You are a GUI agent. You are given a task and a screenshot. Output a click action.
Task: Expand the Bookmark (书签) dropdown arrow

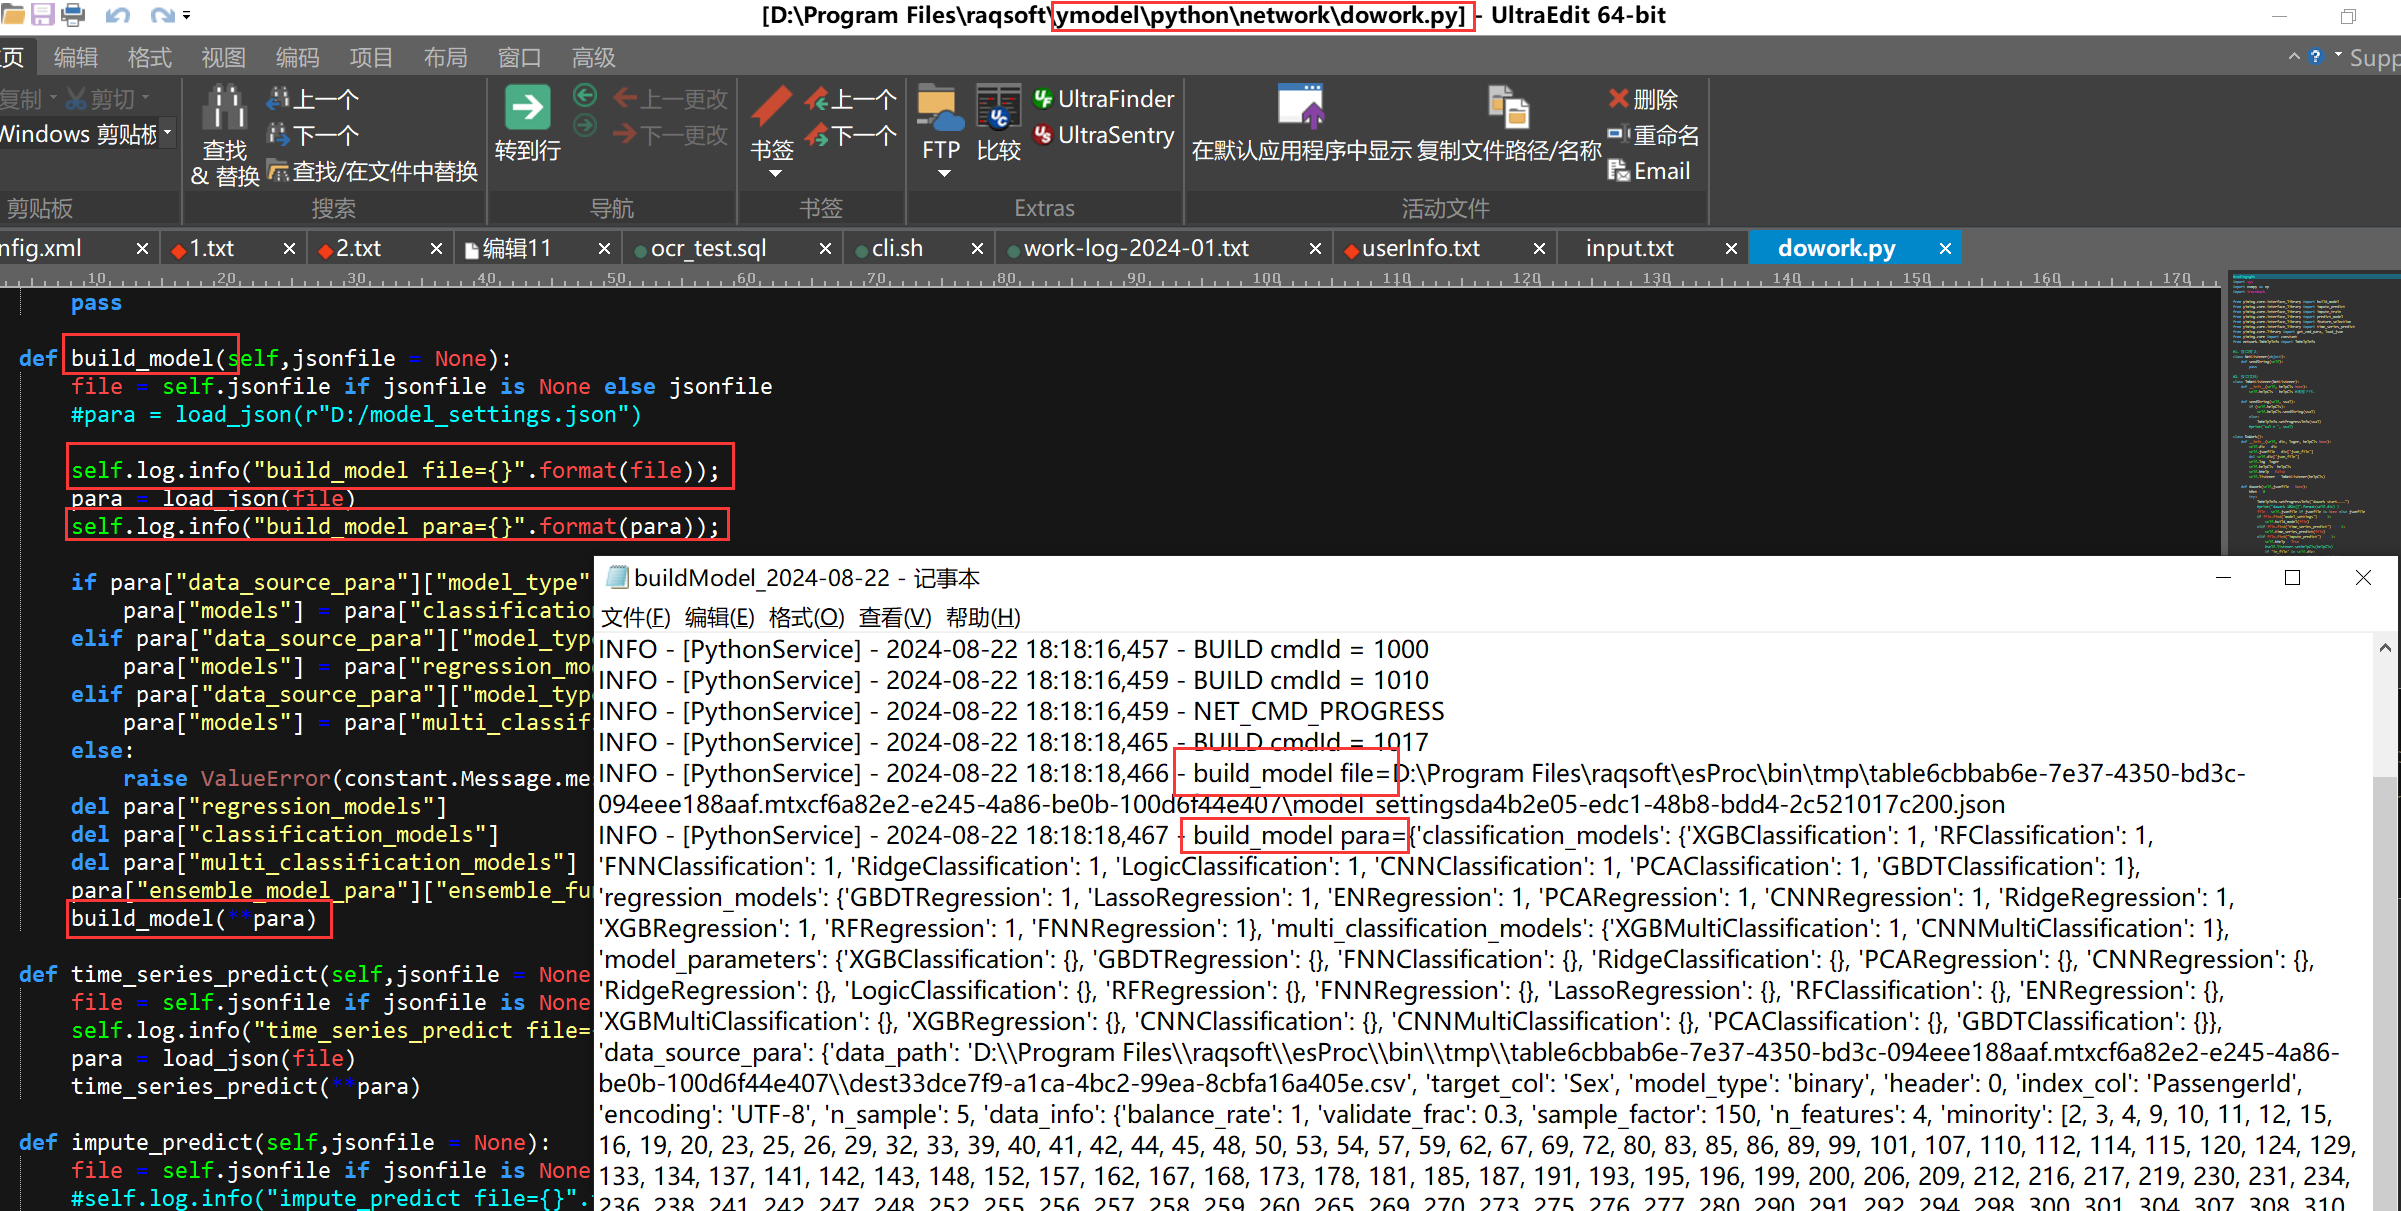point(774,174)
